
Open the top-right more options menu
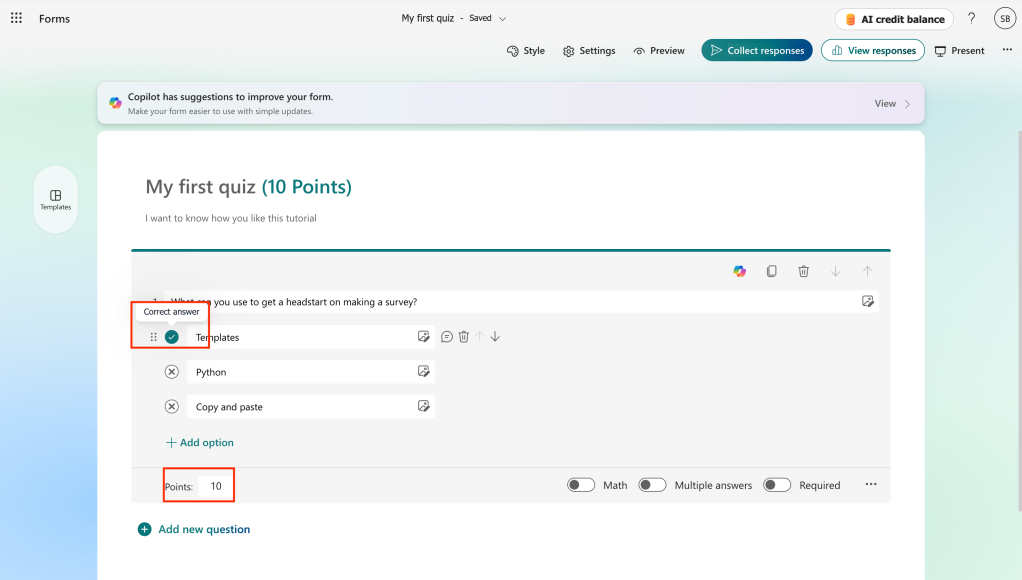[x=1005, y=49]
